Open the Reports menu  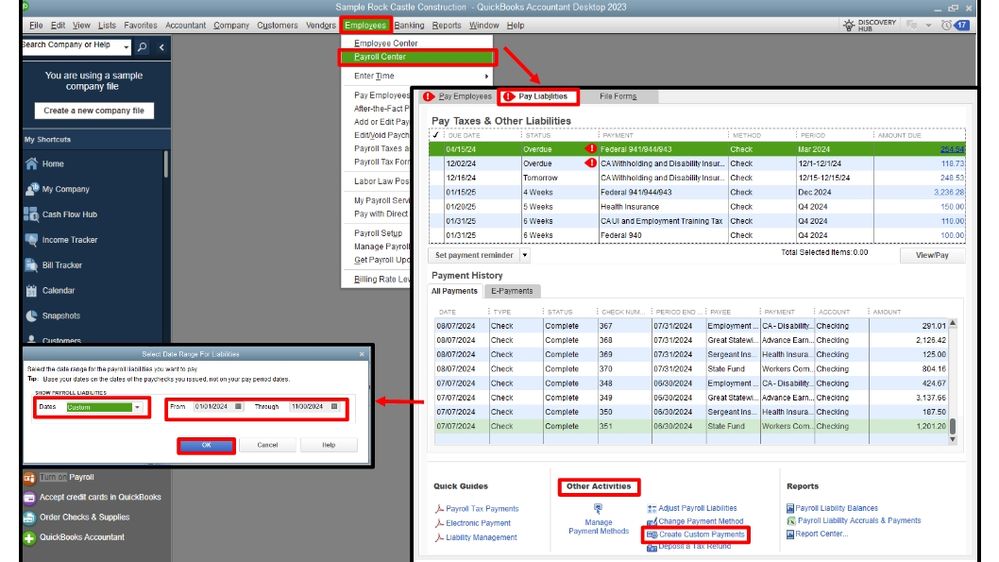[x=447, y=25]
